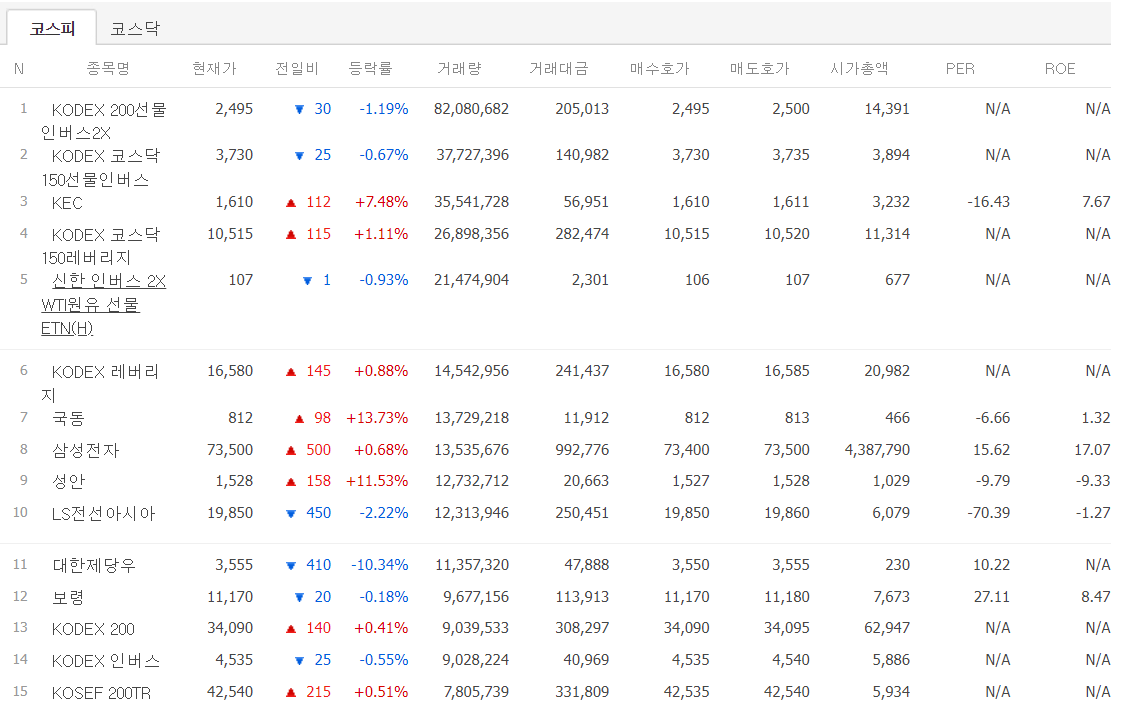Open KODEX 코스닥150선물인버스 stock
Viewport: 1121px width, 716px height.
click(x=101, y=167)
